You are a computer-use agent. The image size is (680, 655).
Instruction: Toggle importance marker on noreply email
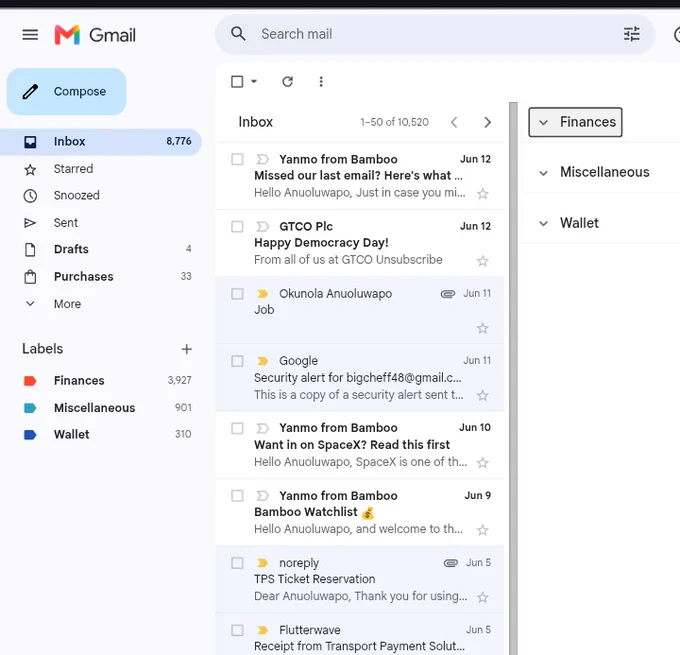[262, 563]
